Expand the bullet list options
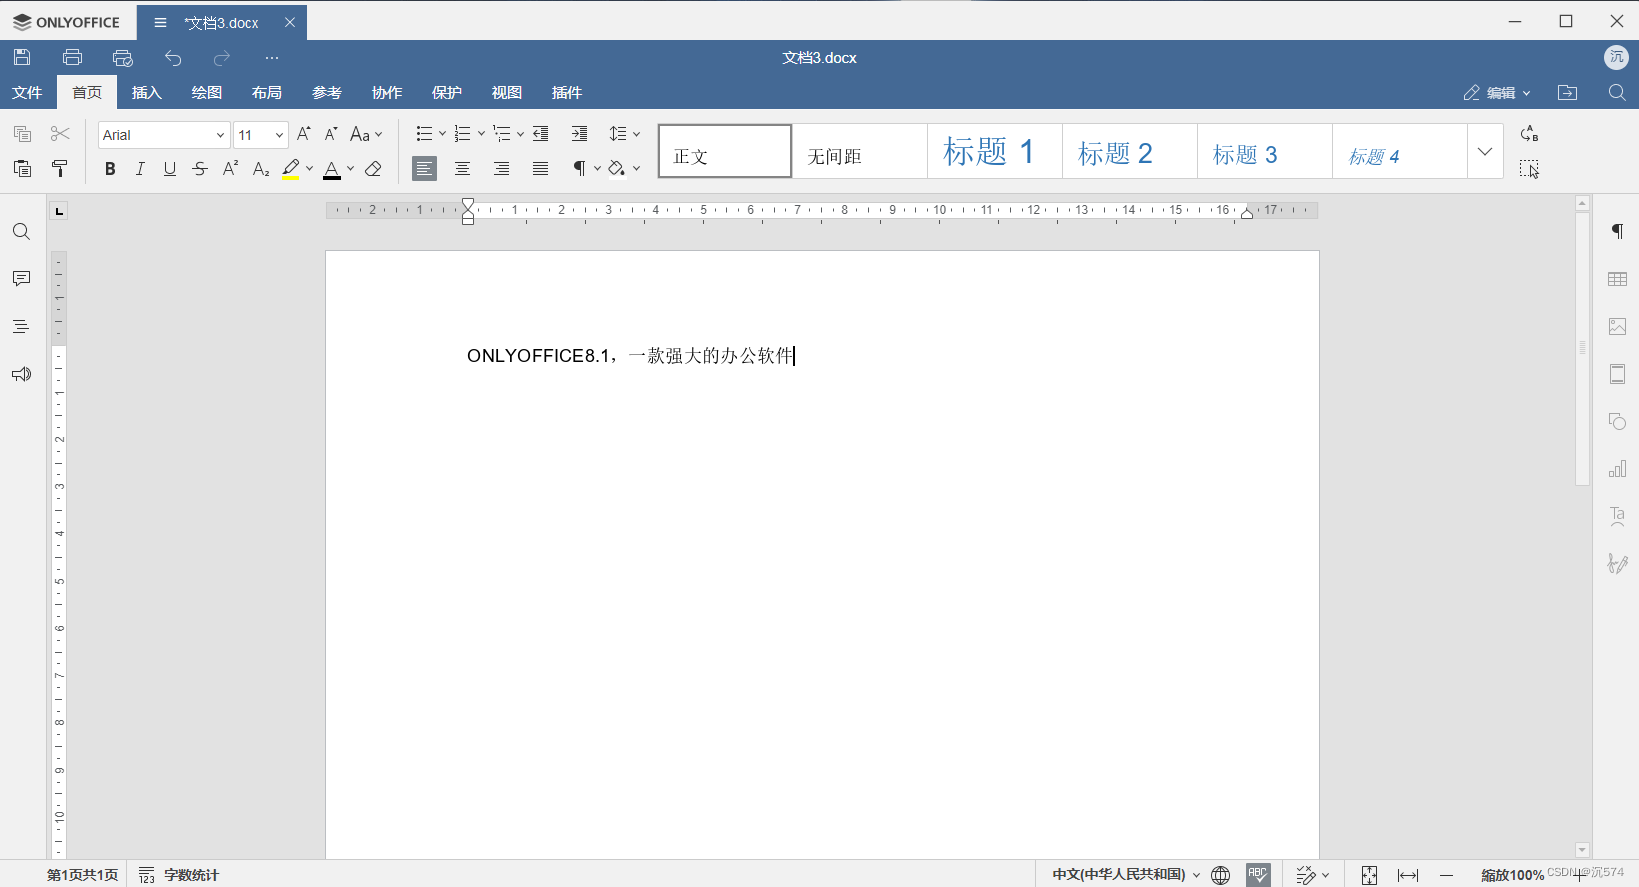 pyautogui.click(x=442, y=134)
